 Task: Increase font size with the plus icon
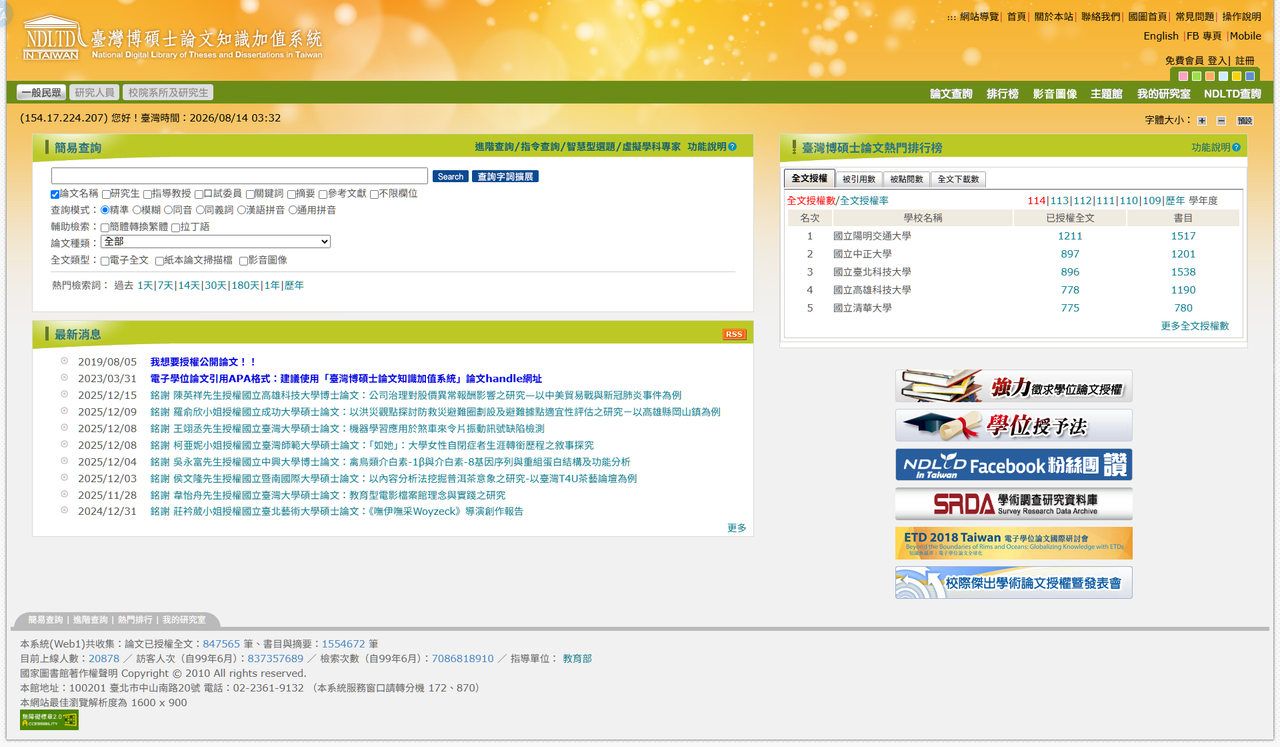1202,120
